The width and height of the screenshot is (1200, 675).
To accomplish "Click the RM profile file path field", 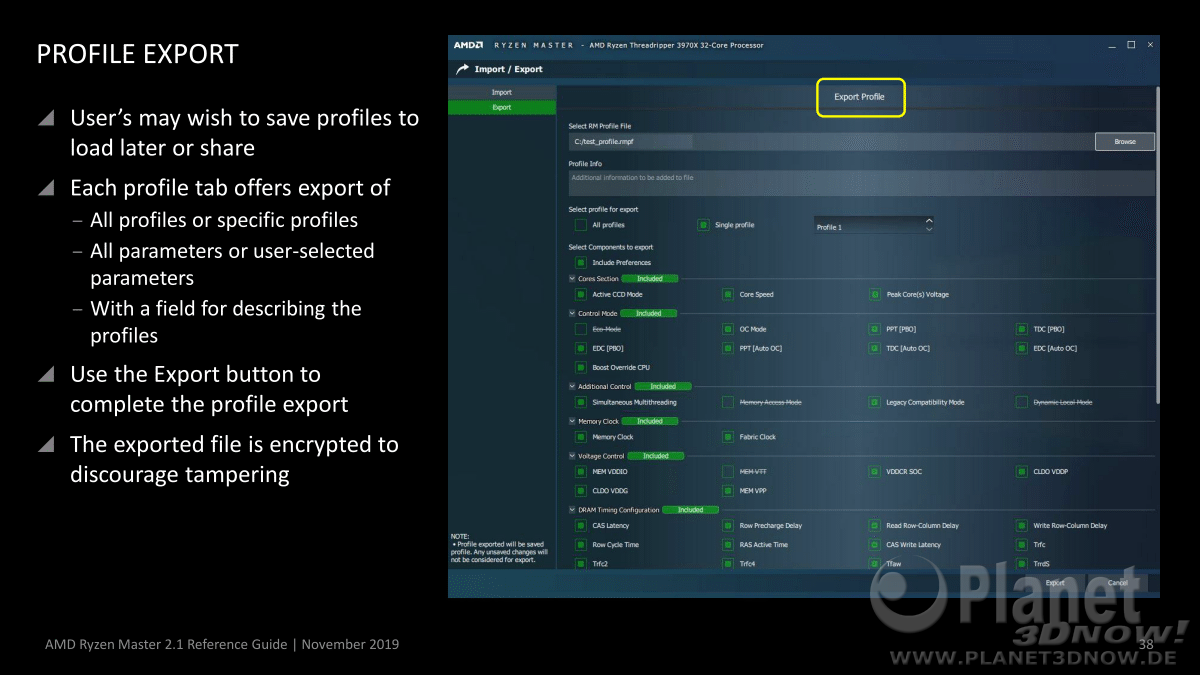I will tap(831, 142).
